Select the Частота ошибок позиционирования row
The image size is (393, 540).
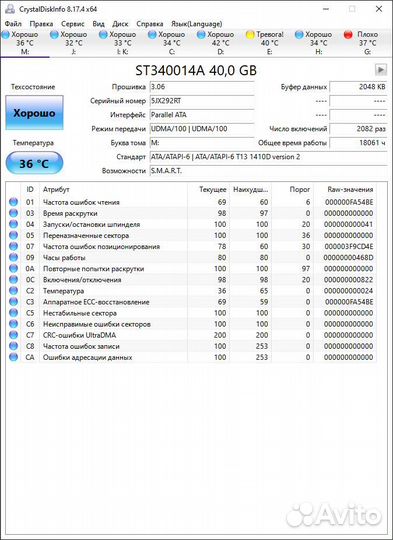coord(192,246)
